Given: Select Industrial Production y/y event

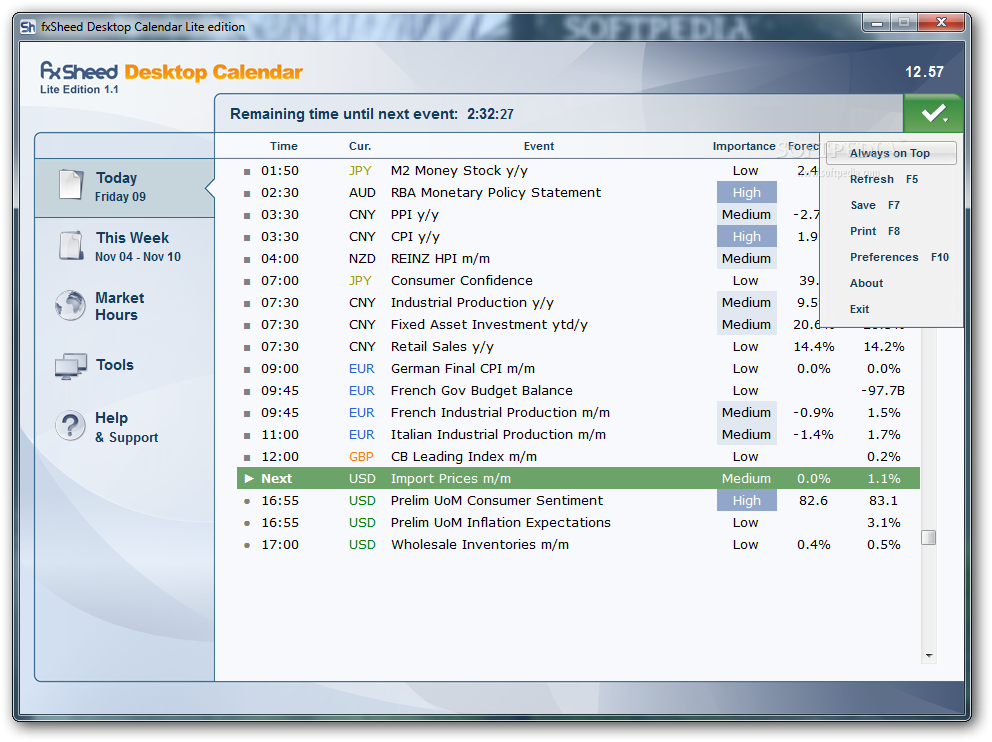Looking at the screenshot, I should click(472, 302).
